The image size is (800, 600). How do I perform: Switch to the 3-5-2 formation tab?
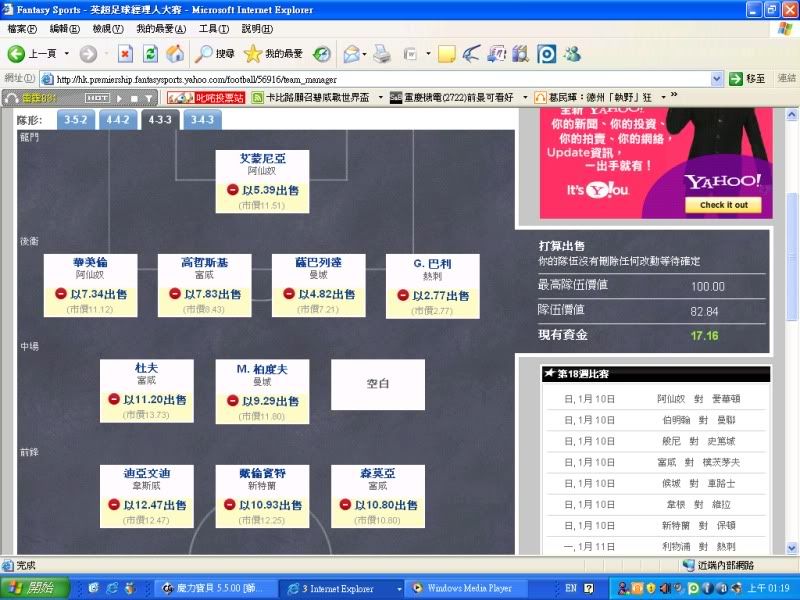[x=76, y=120]
